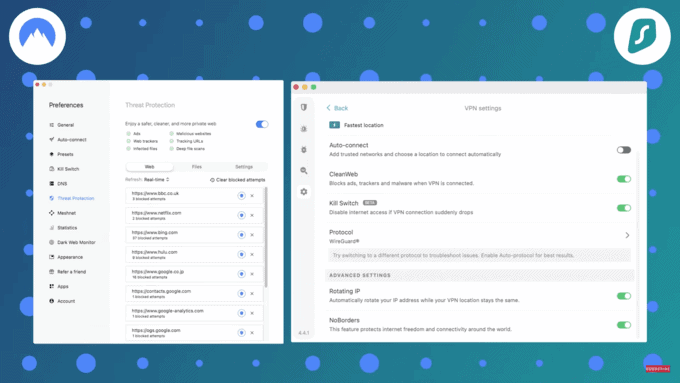Viewport: 680px width, 383px height.
Task: Disable the Rotating IP switch
Action: (624, 296)
